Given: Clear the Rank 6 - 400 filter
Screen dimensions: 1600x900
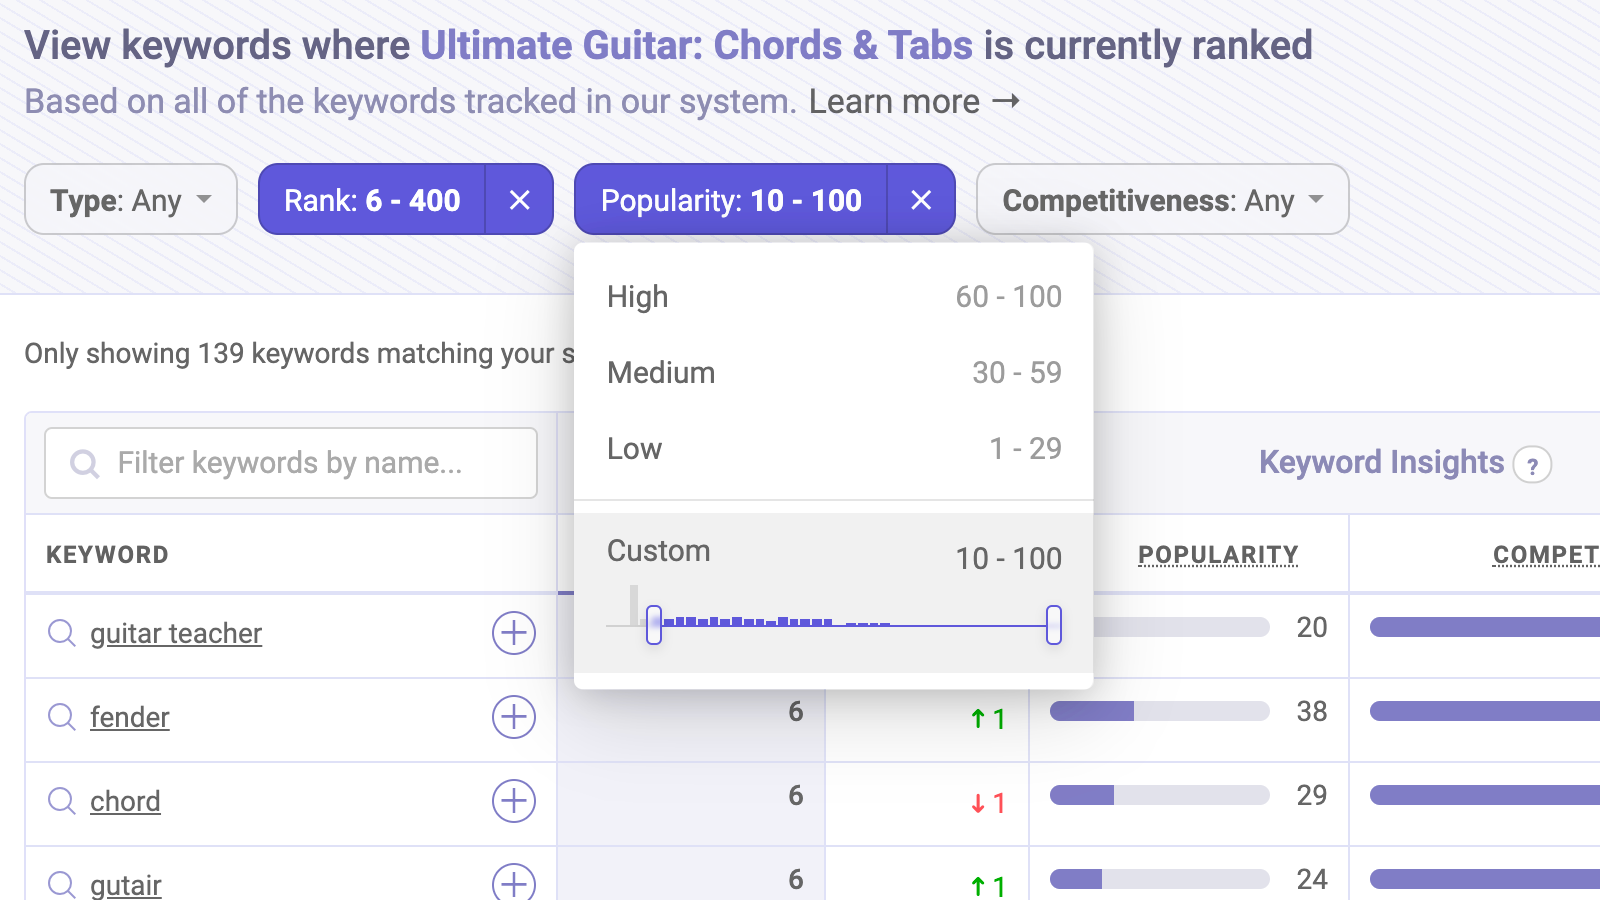Looking at the screenshot, I should [x=520, y=200].
